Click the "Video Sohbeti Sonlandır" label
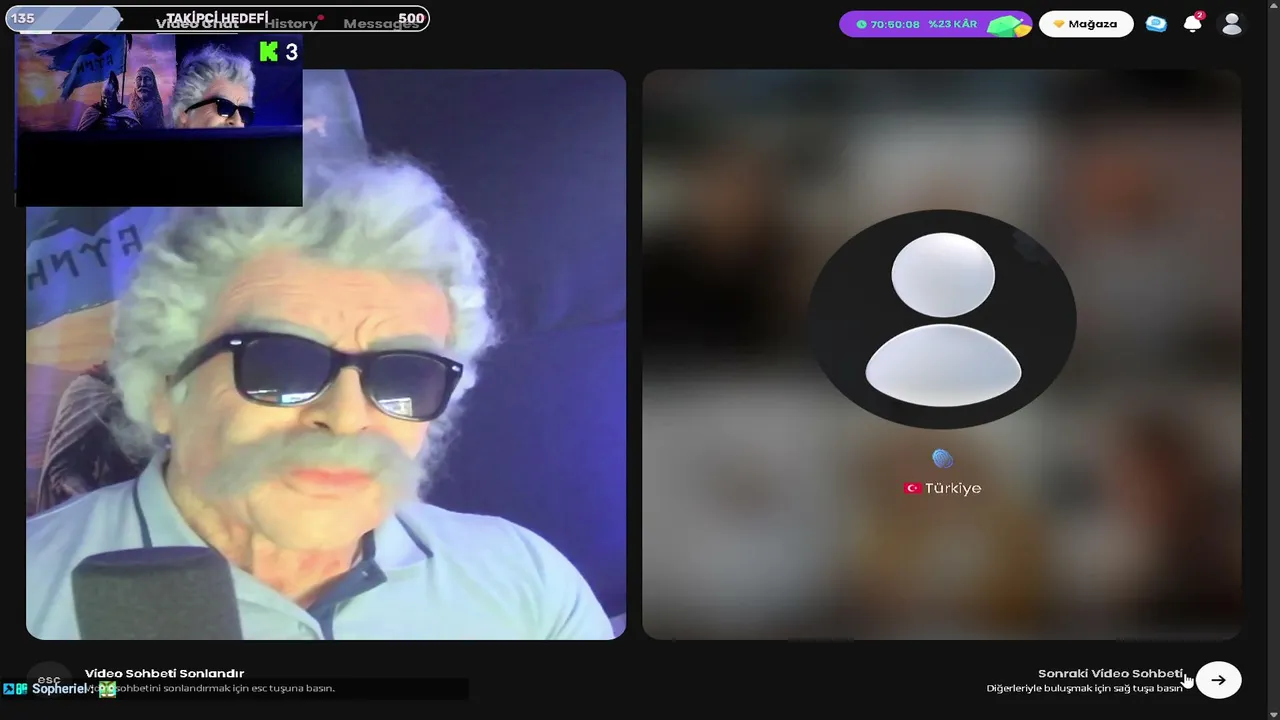Viewport: 1280px width, 720px height. pos(164,673)
